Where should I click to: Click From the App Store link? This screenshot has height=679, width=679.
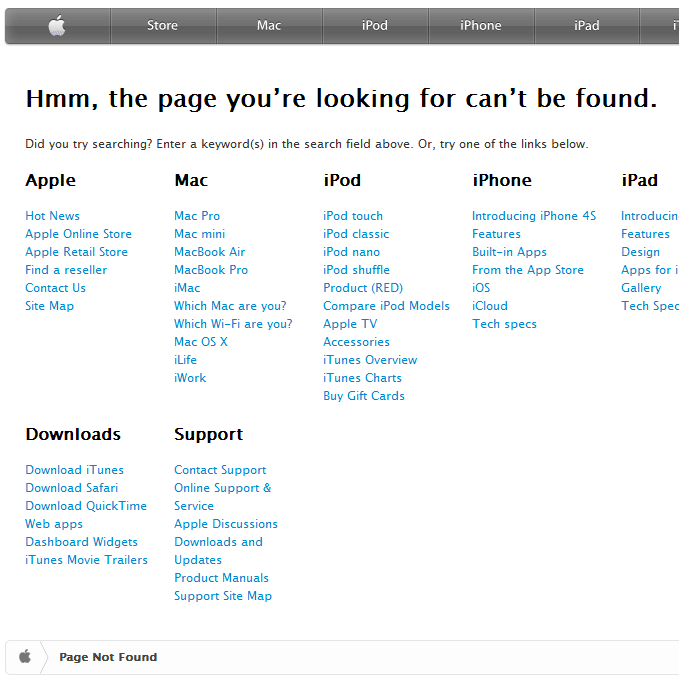(x=528, y=270)
